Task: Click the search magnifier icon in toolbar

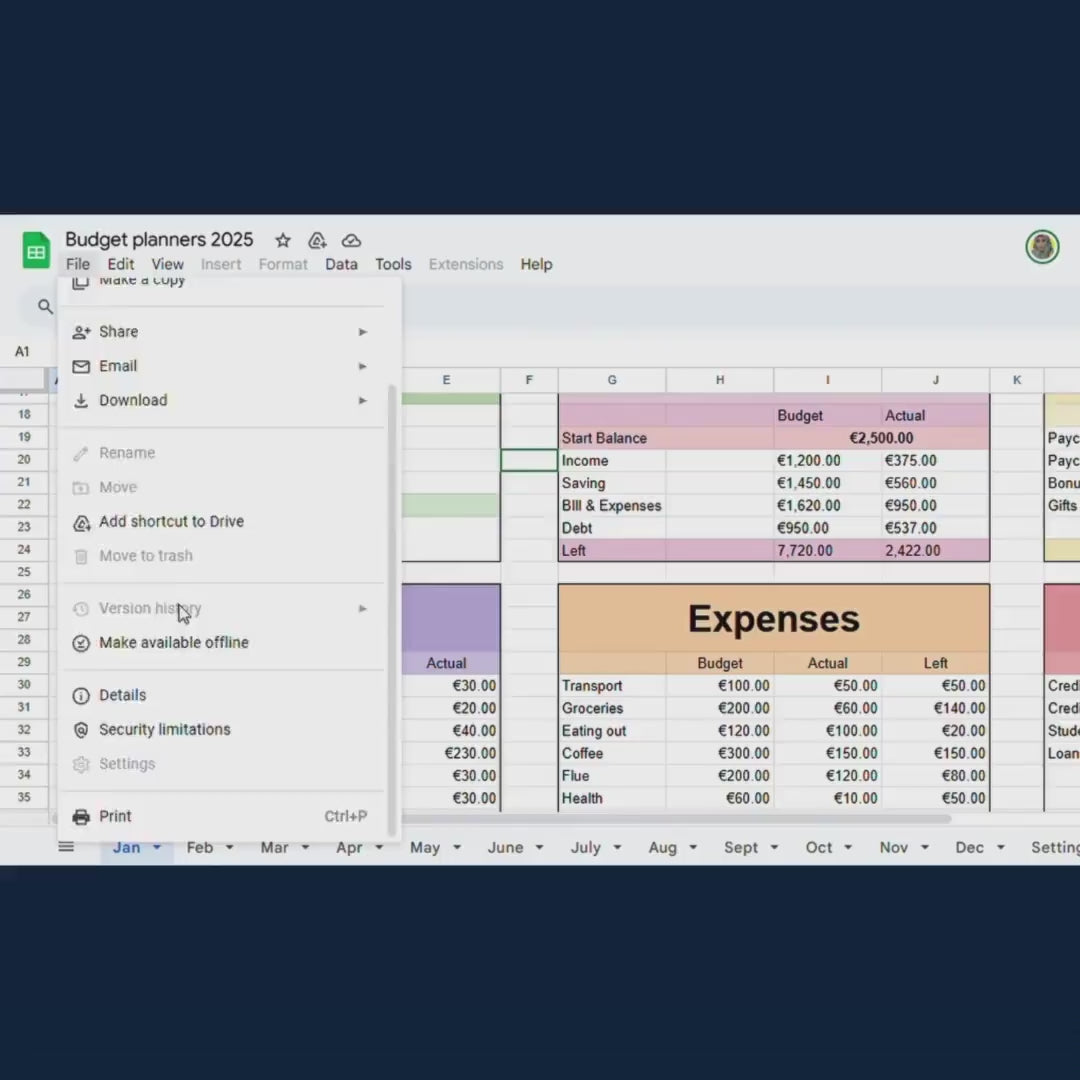Action: pos(45,306)
